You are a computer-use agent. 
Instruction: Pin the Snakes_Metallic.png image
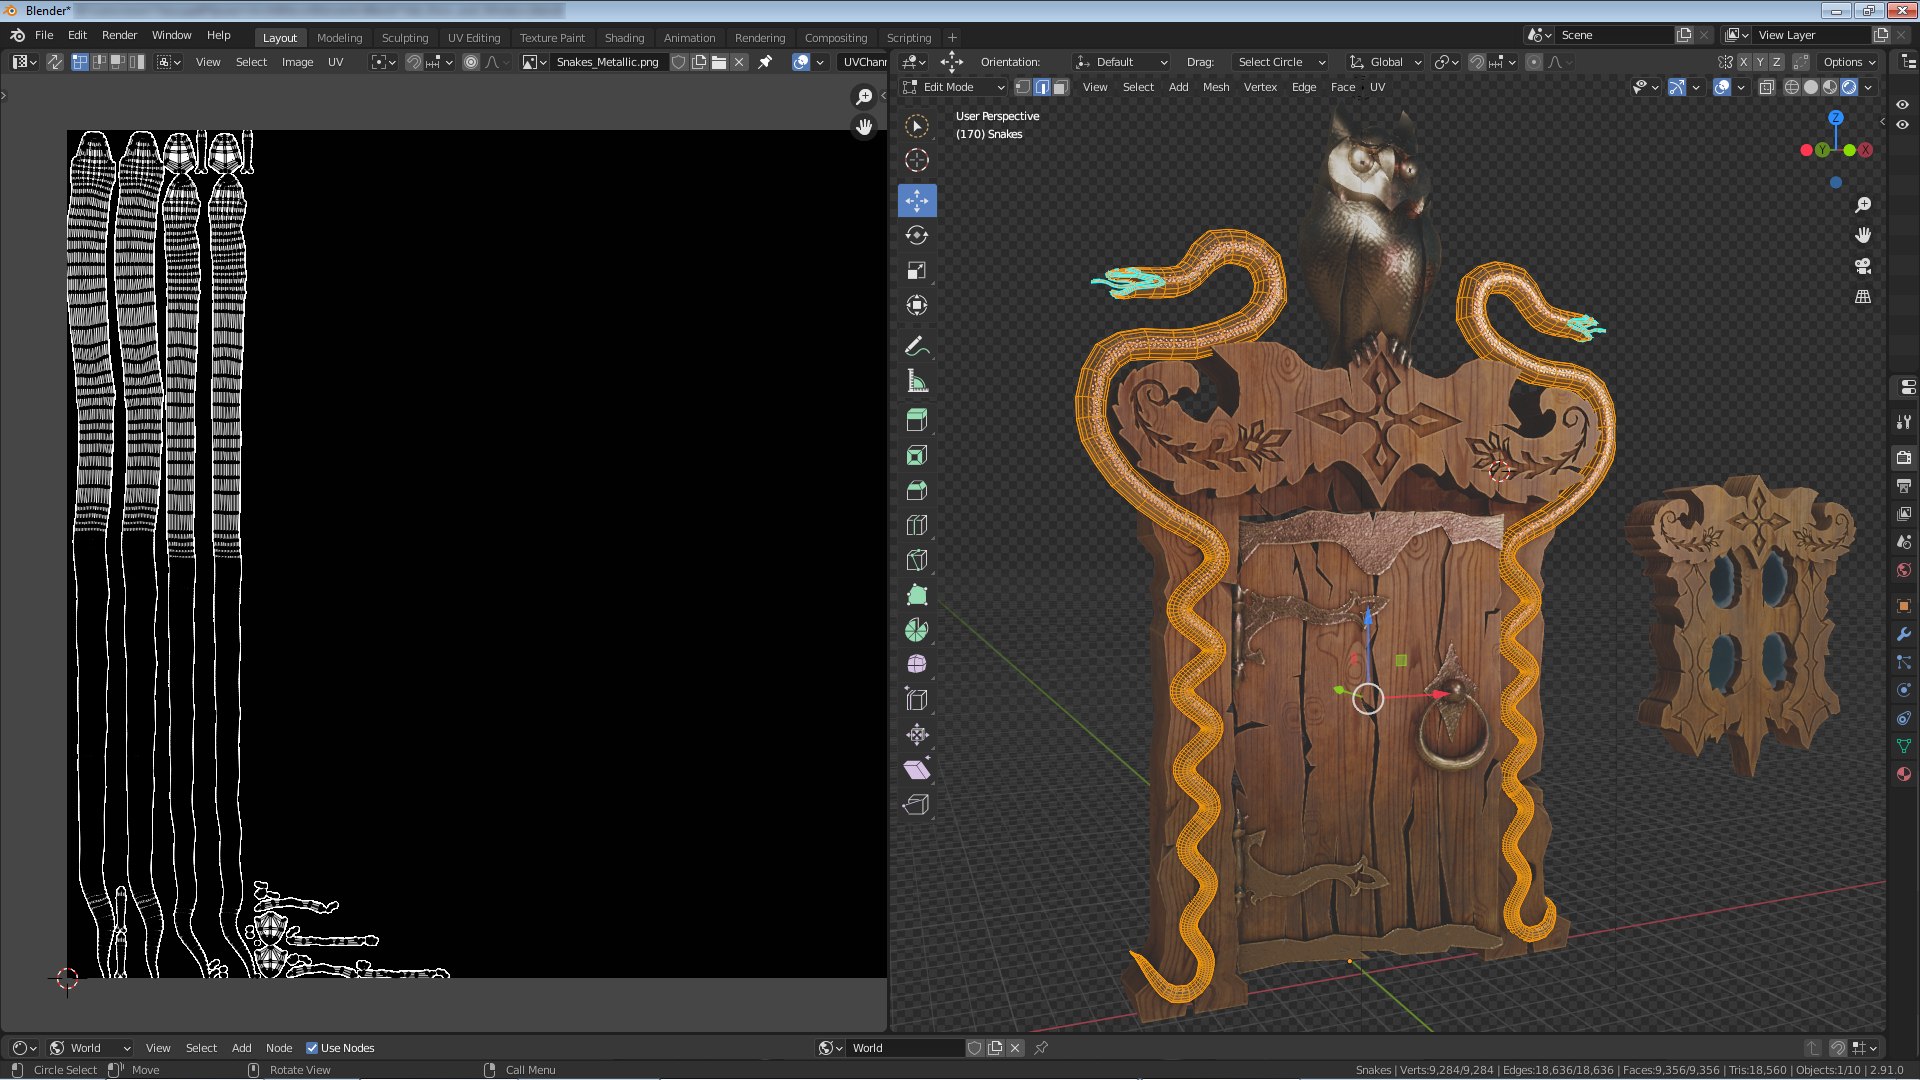coord(765,62)
